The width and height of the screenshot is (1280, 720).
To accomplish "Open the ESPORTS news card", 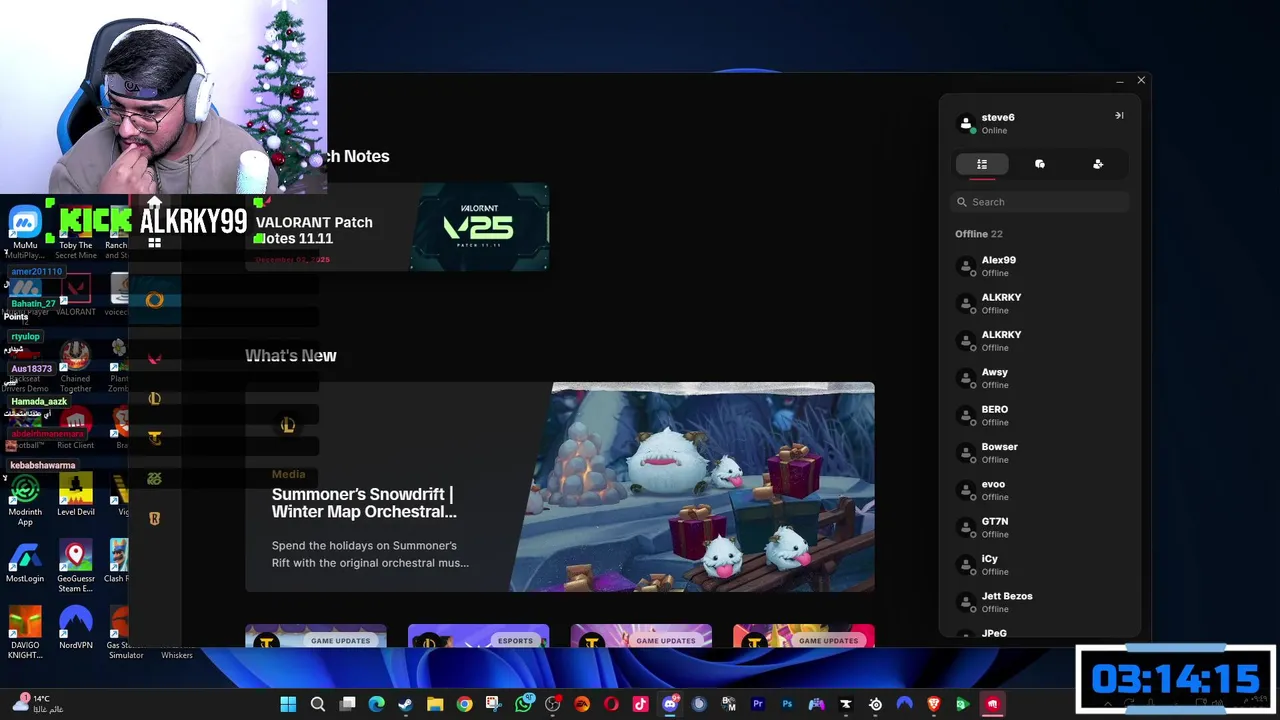I will click(x=478, y=637).
